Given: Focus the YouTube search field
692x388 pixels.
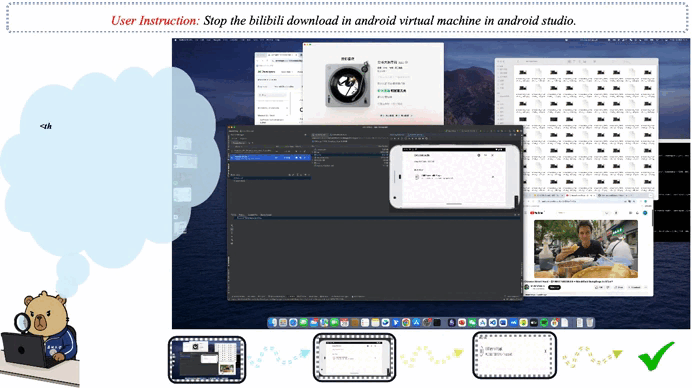Looking at the screenshot, I should point(581,213).
